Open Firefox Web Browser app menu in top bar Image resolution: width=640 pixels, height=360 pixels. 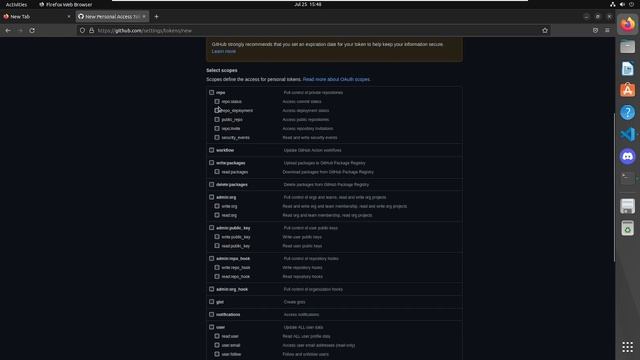[66, 4]
